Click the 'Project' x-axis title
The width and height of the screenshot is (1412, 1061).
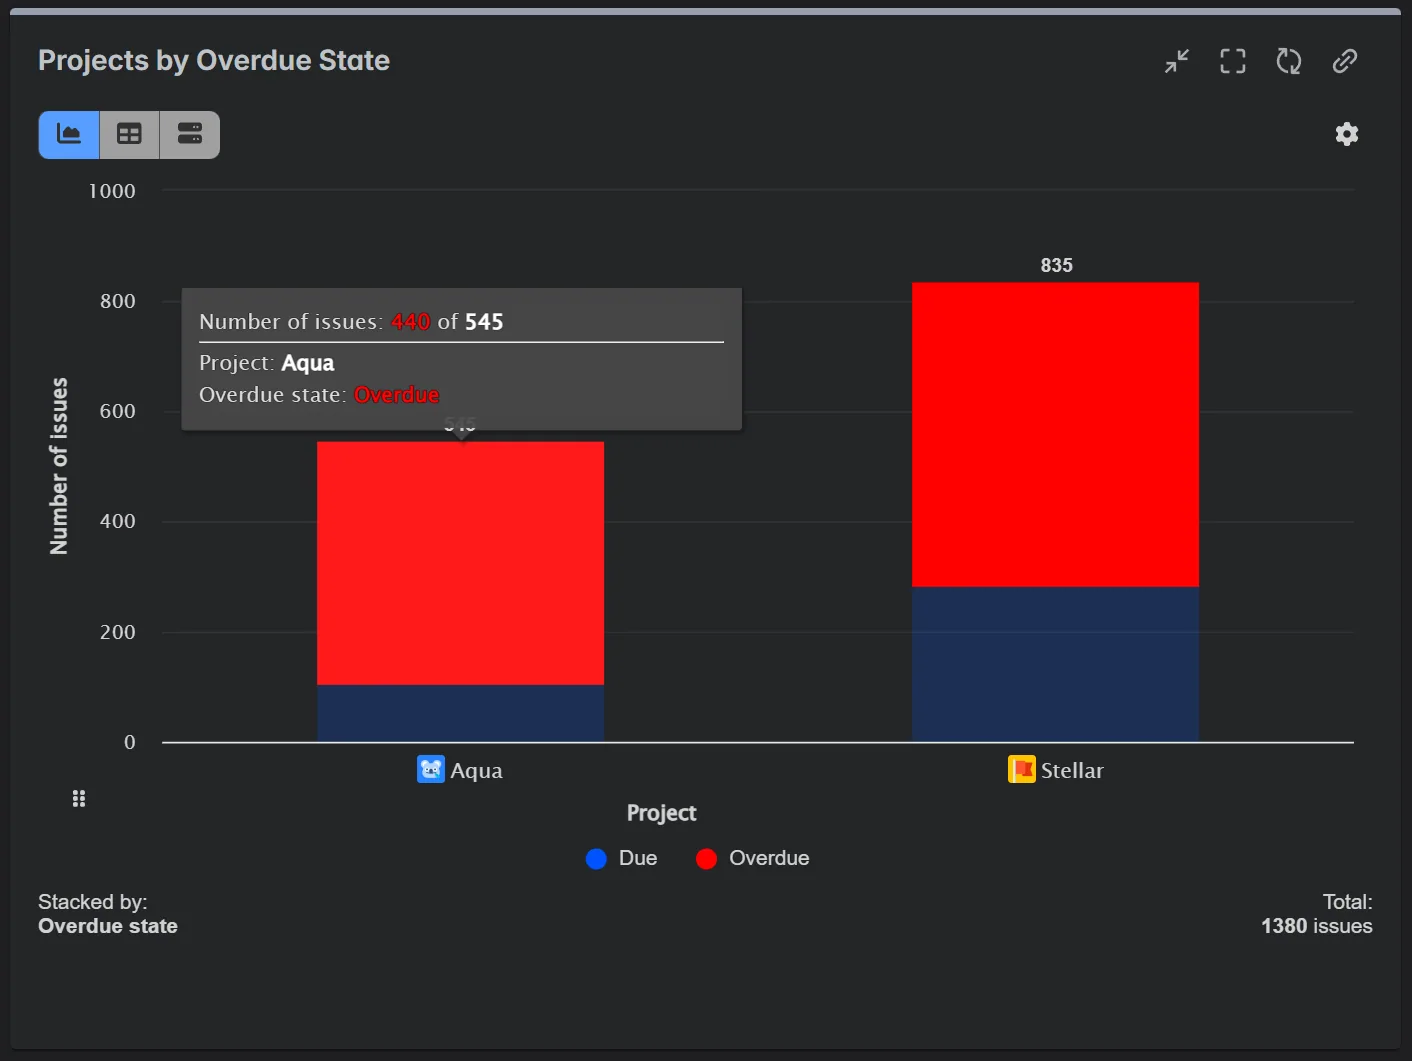[661, 813]
